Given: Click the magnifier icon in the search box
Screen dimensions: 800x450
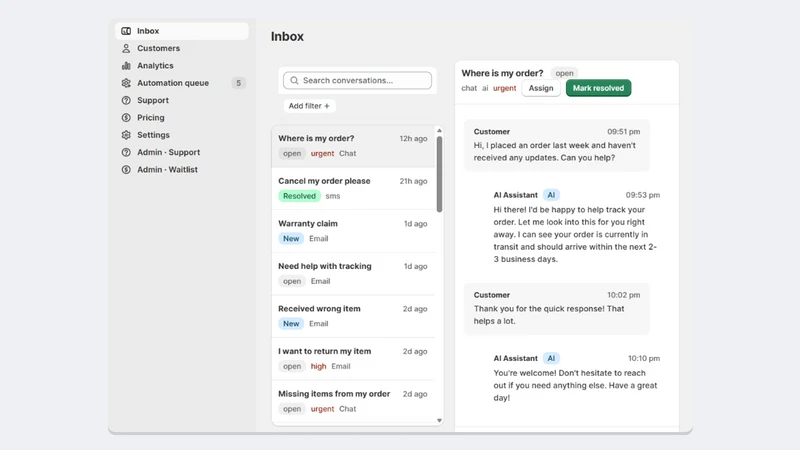Looking at the screenshot, I should (294, 81).
